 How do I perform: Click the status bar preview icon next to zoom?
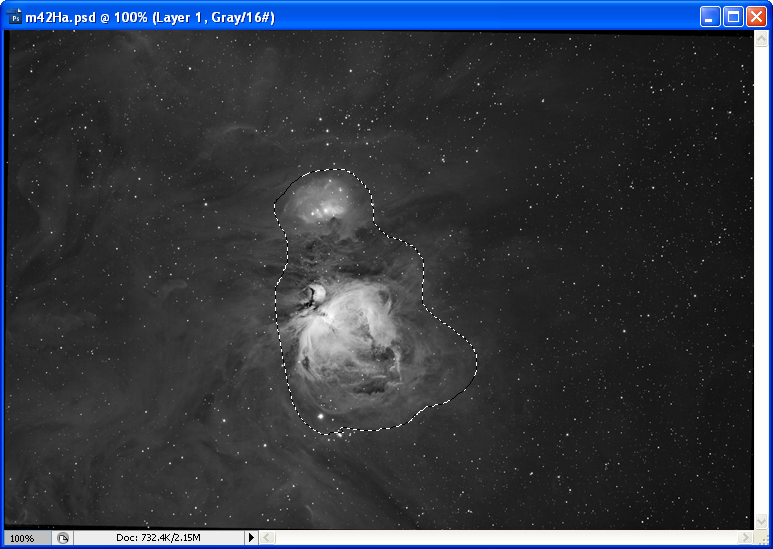pyautogui.click(x=63, y=538)
